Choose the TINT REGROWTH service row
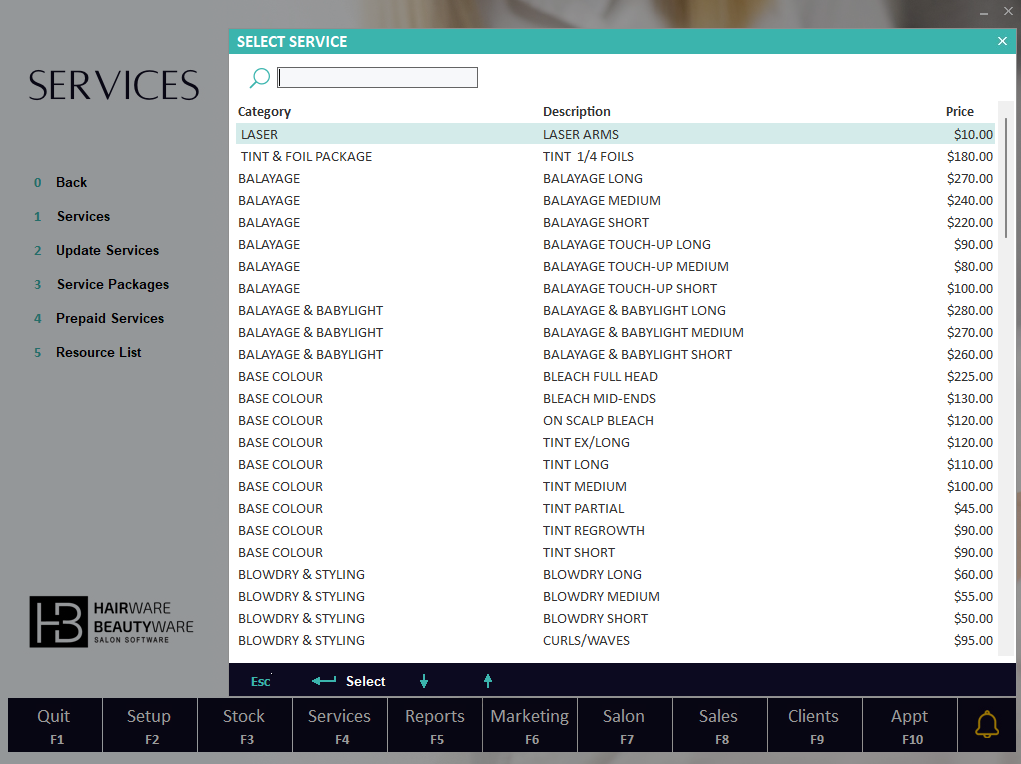 point(593,530)
